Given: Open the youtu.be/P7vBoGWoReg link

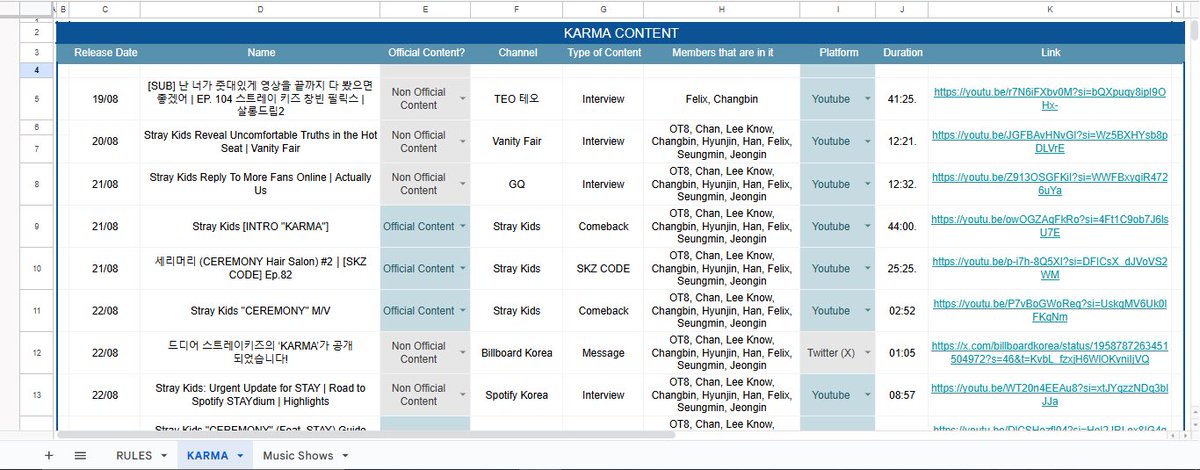Looking at the screenshot, I should (1049, 311).
